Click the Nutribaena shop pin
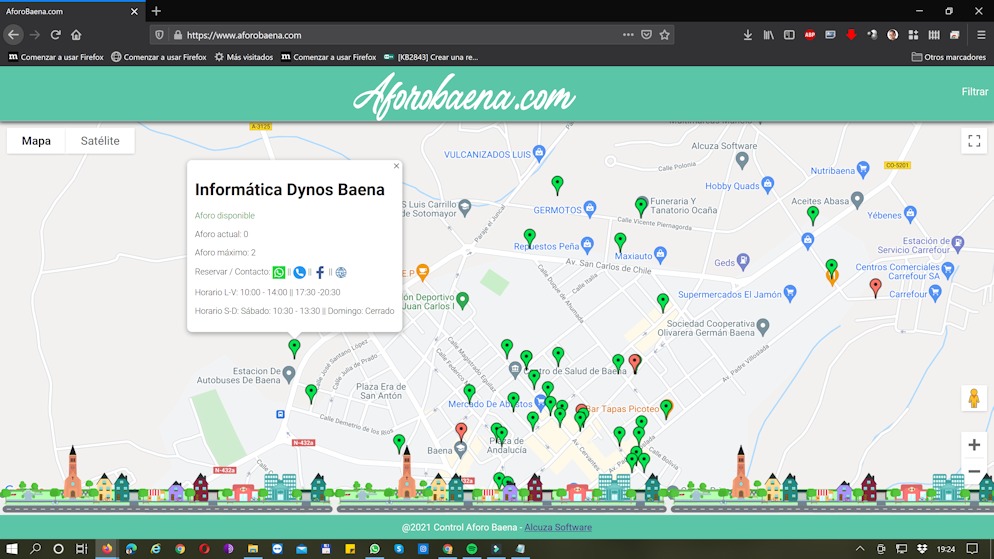 (863, 169)
